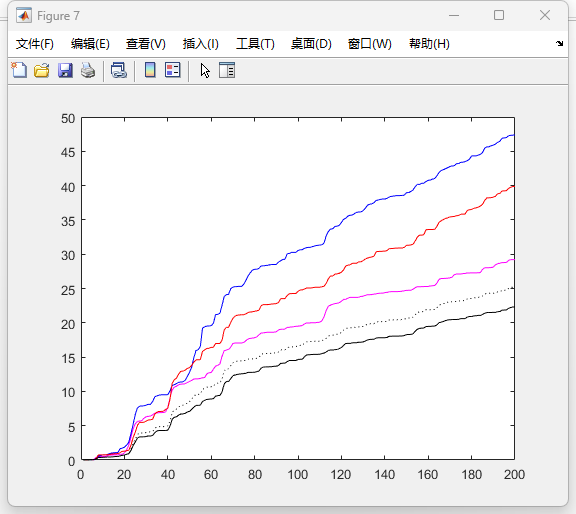Click the New Figure toolbar icon
576x514 pixels.
[x=19, y=70]
